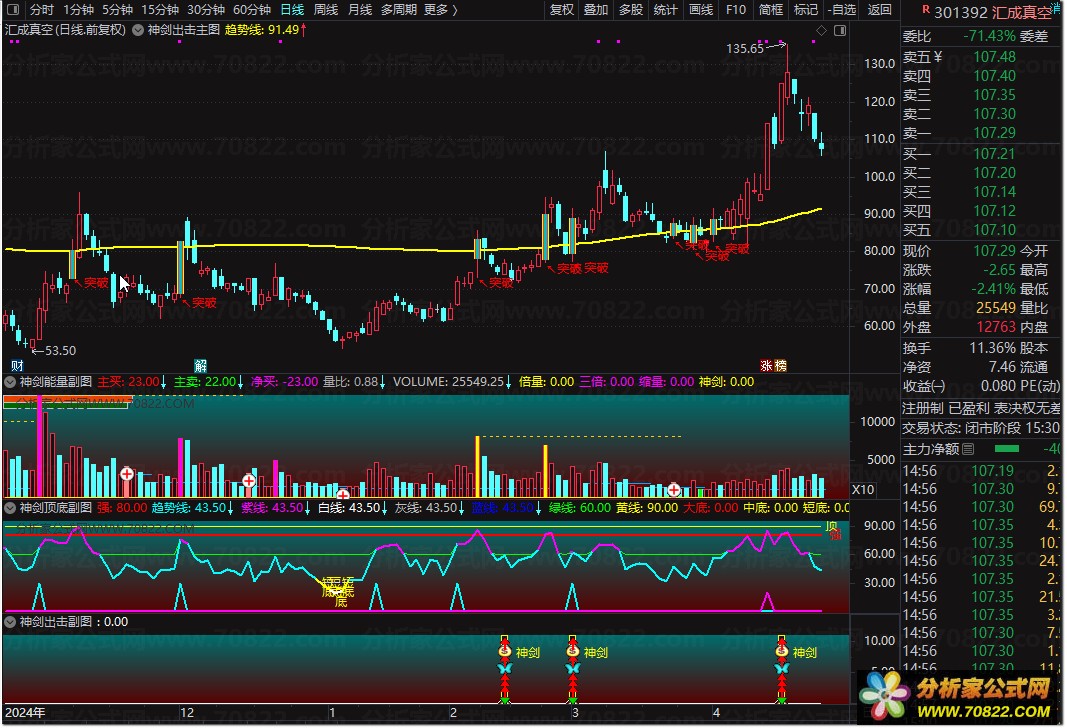Switch to the 60分钟 period tab

252,10
